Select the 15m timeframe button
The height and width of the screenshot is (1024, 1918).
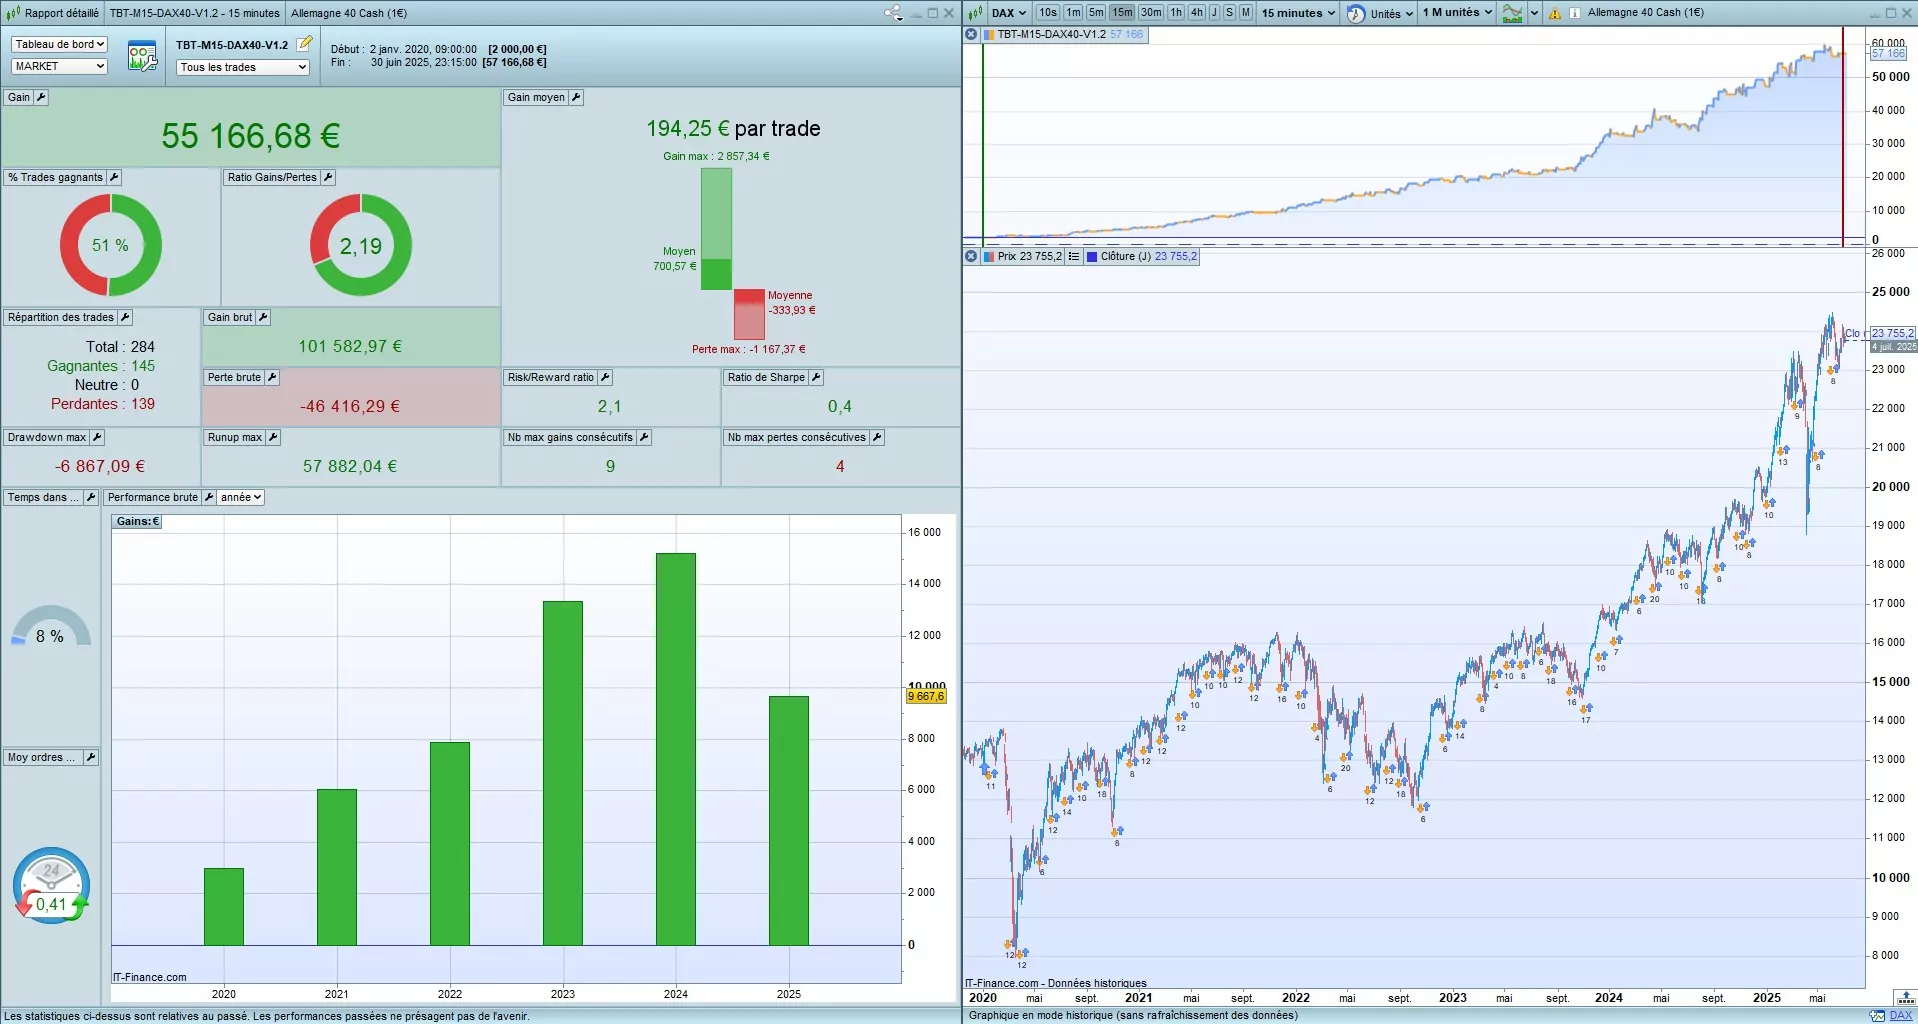tap(1122, 13)
